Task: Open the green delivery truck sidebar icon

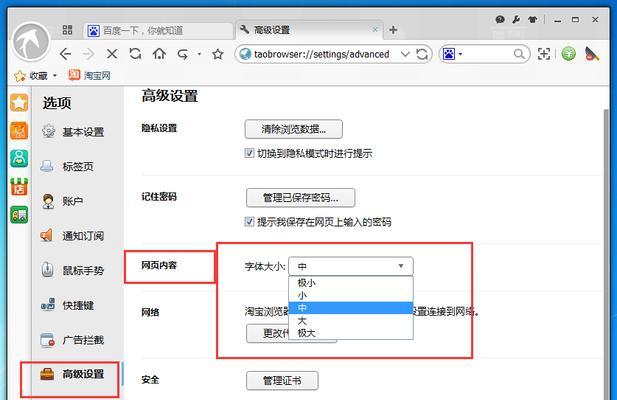Action: pyautogui.click(x=19, y=214)
